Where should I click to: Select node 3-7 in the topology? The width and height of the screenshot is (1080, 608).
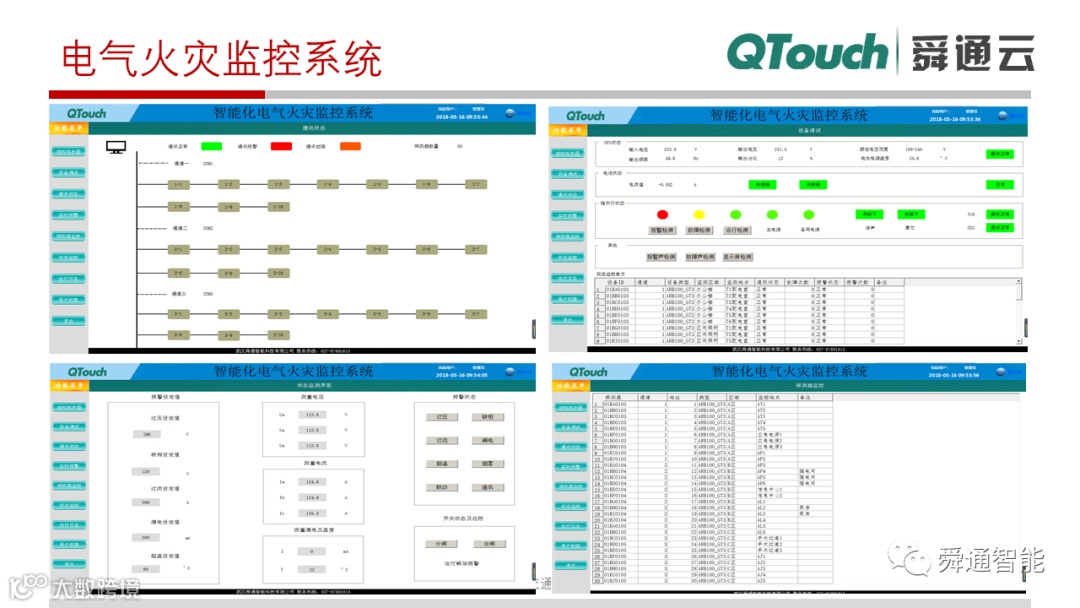(x=476, y=314)
